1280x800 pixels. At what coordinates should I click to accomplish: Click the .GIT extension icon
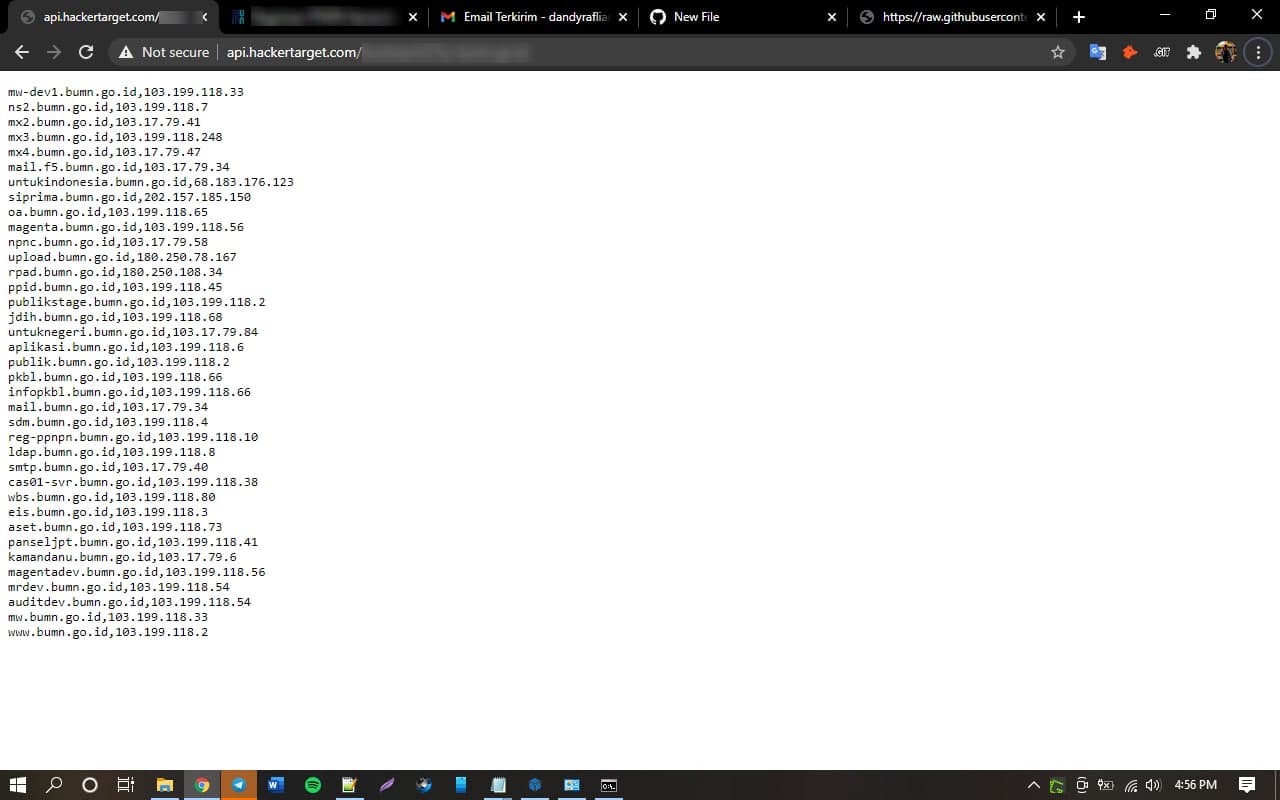[x=1162, y=52]
